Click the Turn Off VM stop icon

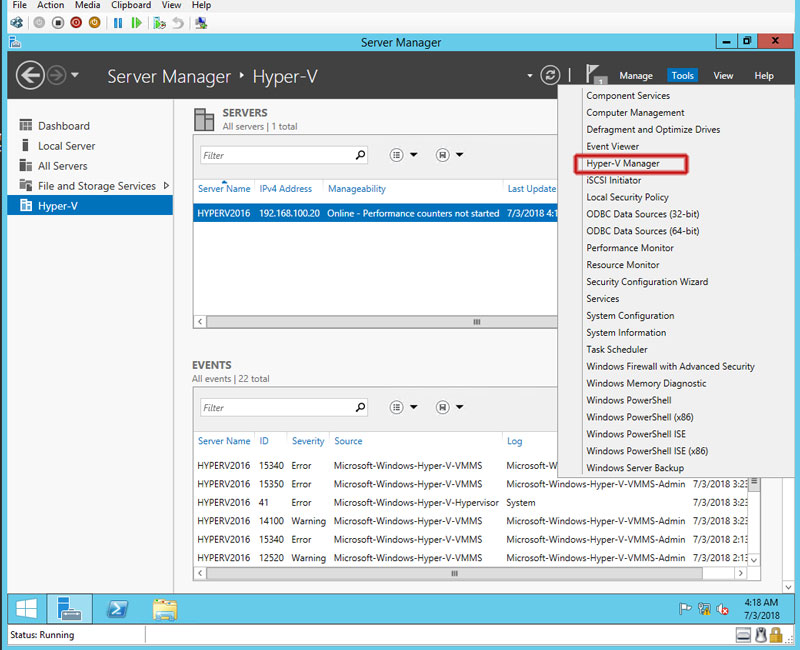point(58,23)
